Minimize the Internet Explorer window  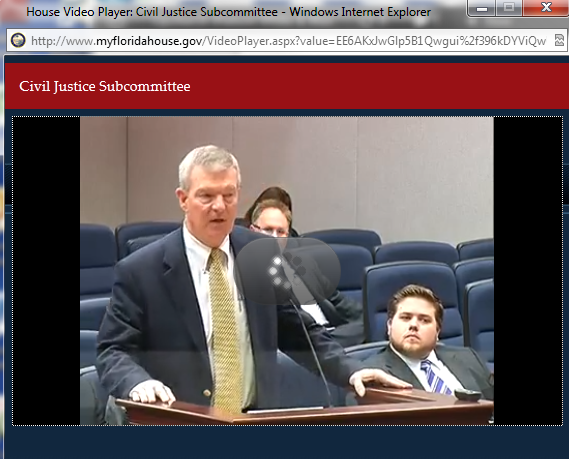pyautogui.click(x=482, y=8)
